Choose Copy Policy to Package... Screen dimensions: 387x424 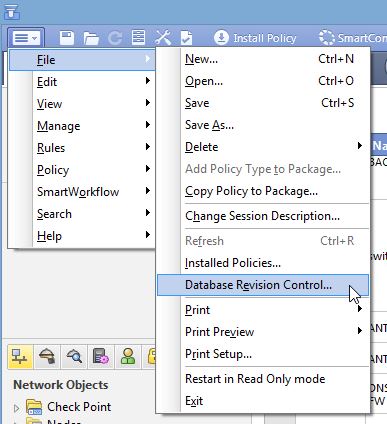click(x=263, y=191)
